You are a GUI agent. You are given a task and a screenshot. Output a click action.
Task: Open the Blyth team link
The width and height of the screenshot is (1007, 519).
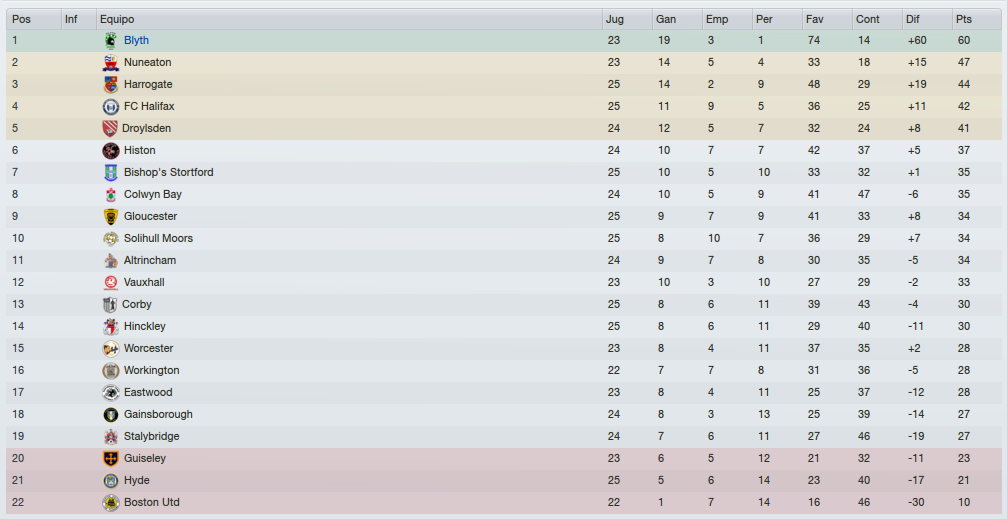coord(136,40)
